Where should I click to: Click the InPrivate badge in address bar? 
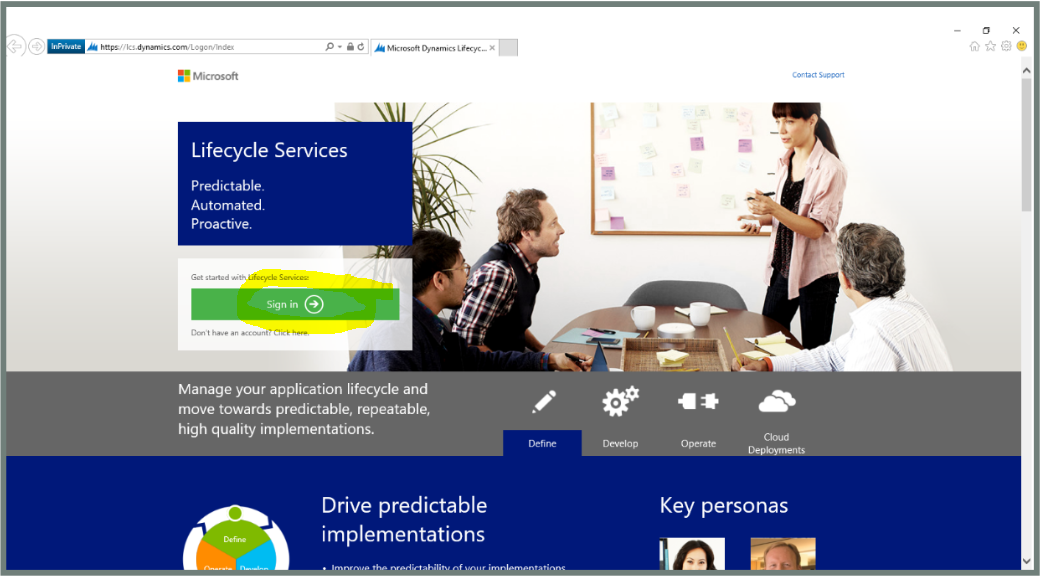click(66, 47)
